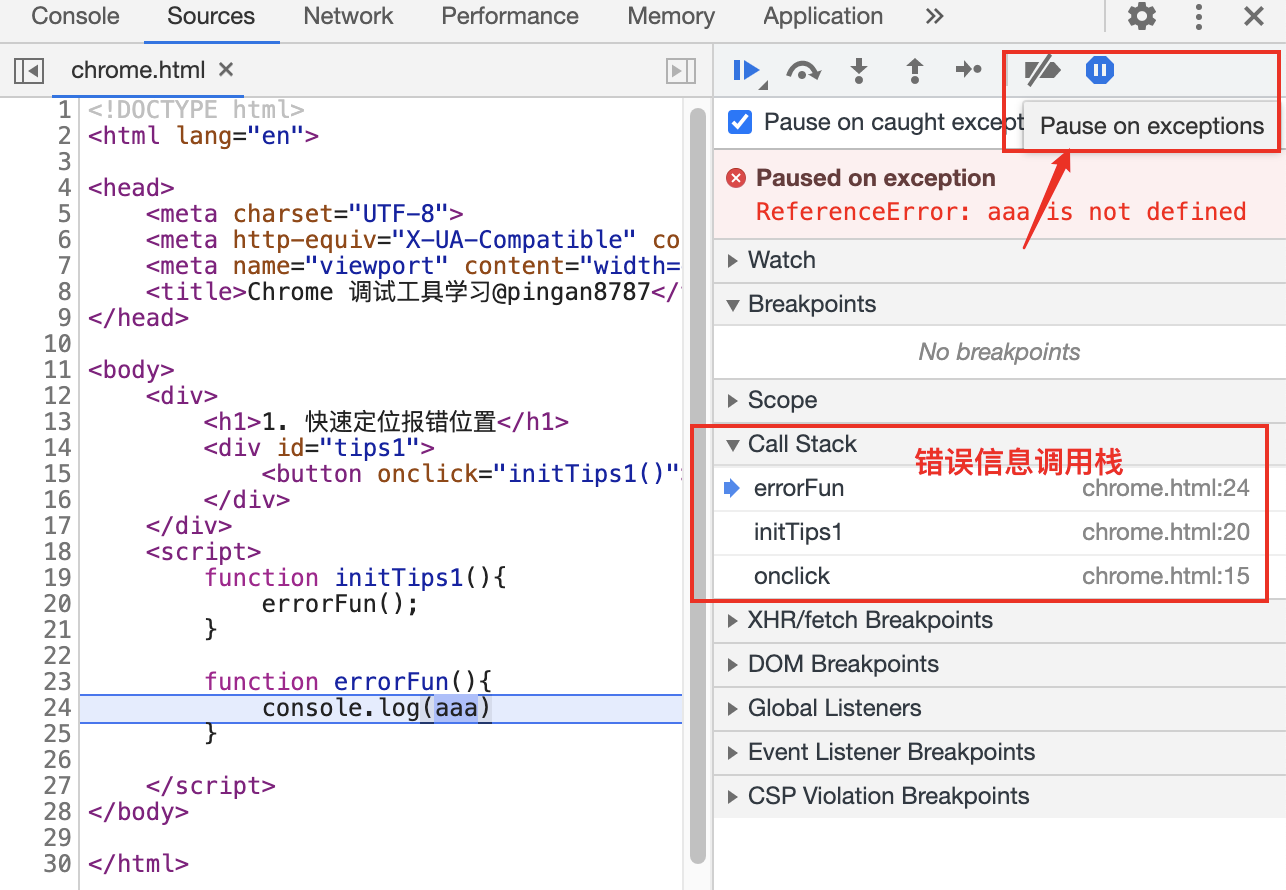This screenshot has width=1286, height=890.
Task: Go to the Performance tab
Action: pyautogui.click(x=510, y=16)
